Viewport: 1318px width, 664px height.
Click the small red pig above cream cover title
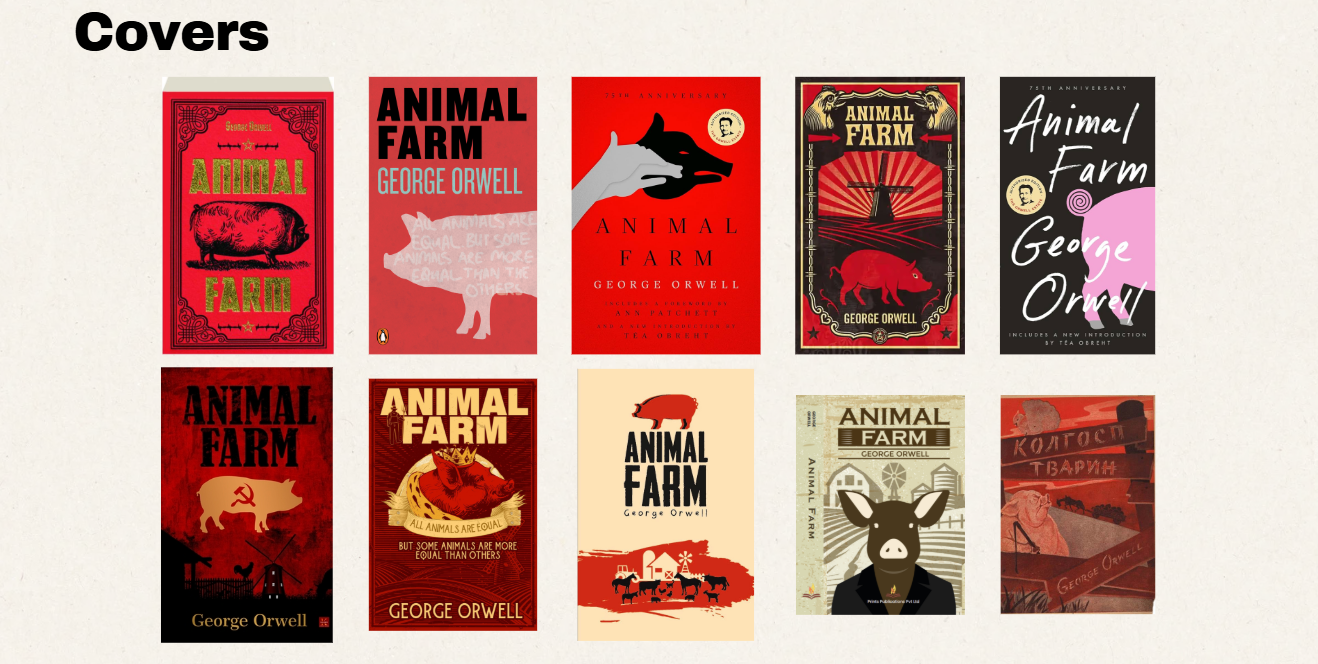click(664, 409)
